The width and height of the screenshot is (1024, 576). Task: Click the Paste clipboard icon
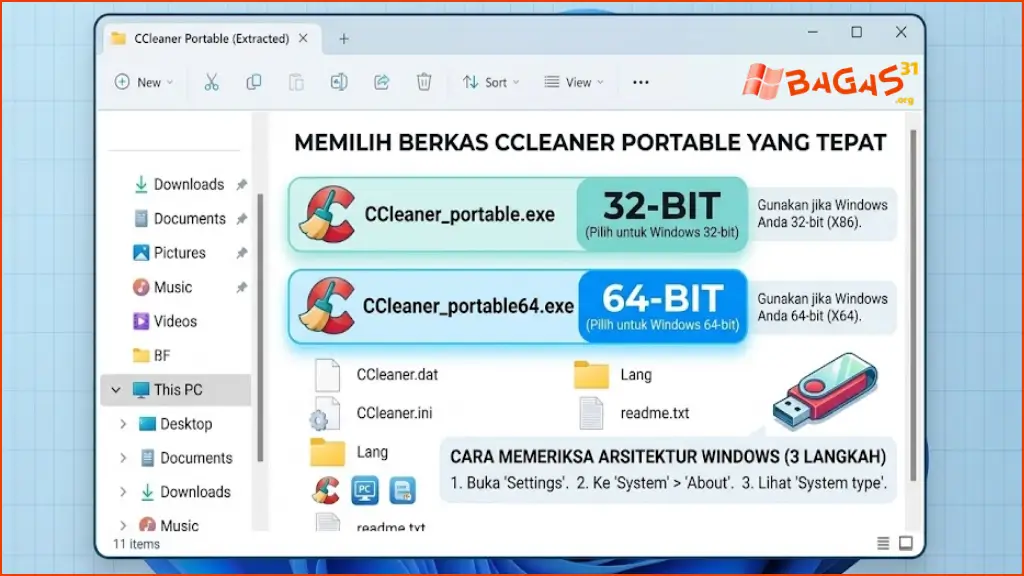(296, 82)
